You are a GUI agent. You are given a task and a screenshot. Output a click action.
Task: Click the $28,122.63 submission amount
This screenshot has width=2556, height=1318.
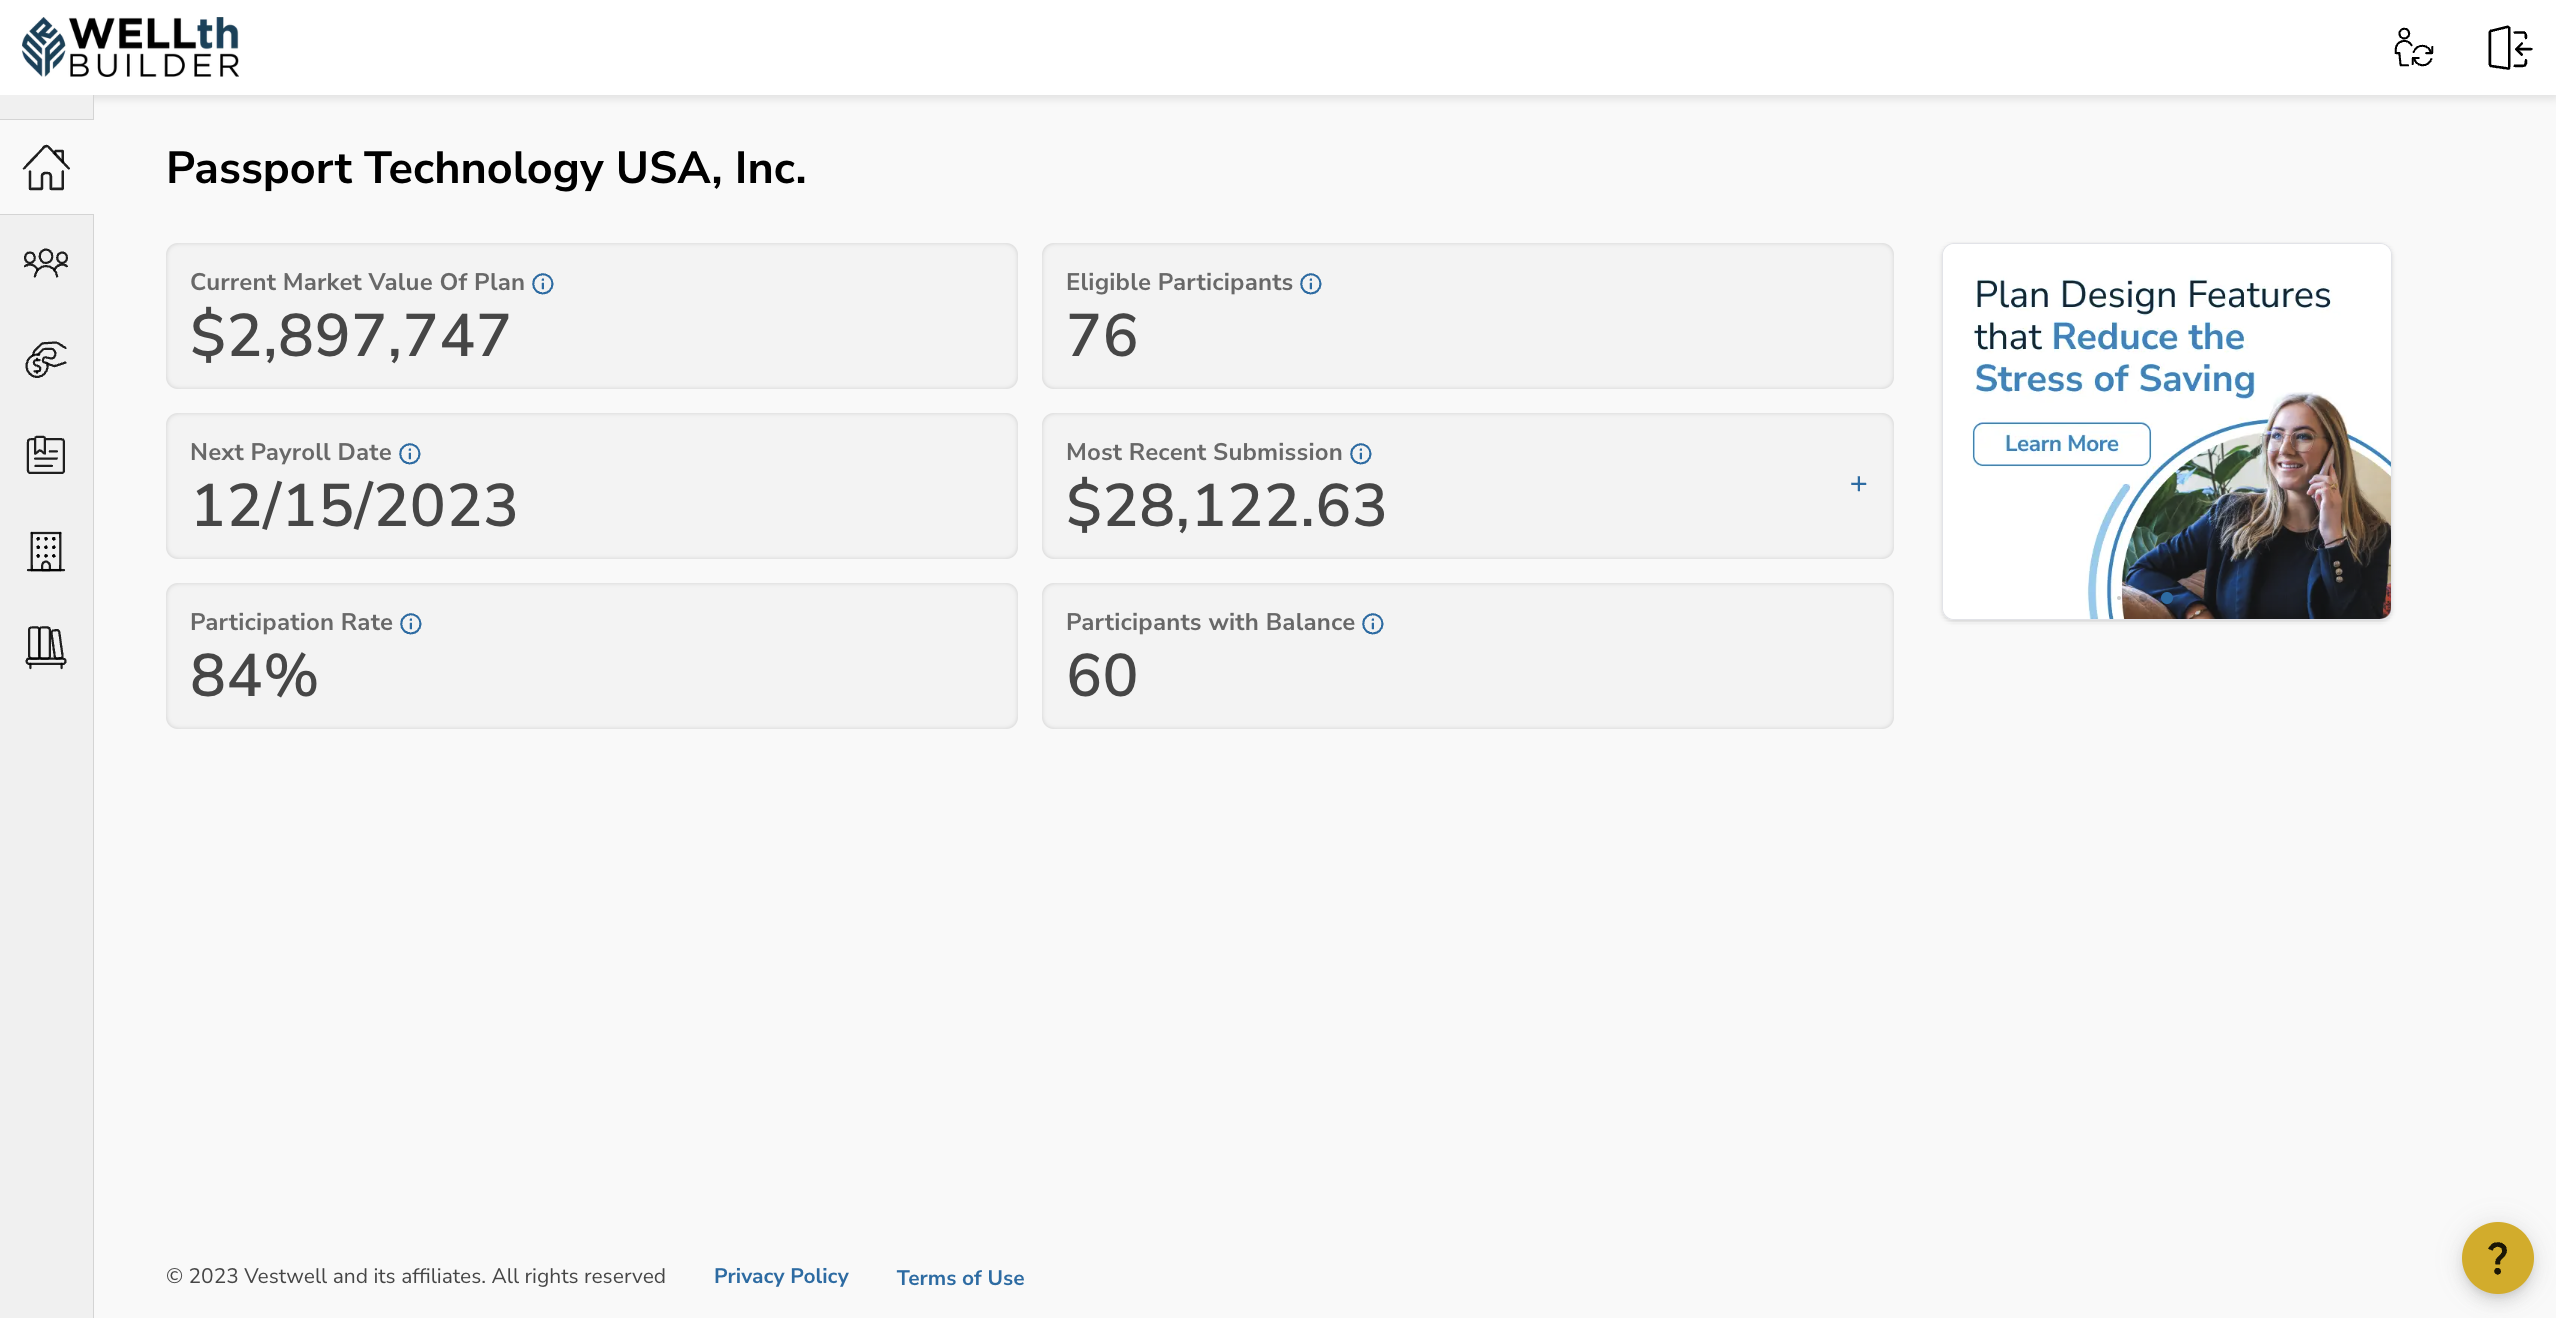tap(1226, 505)
